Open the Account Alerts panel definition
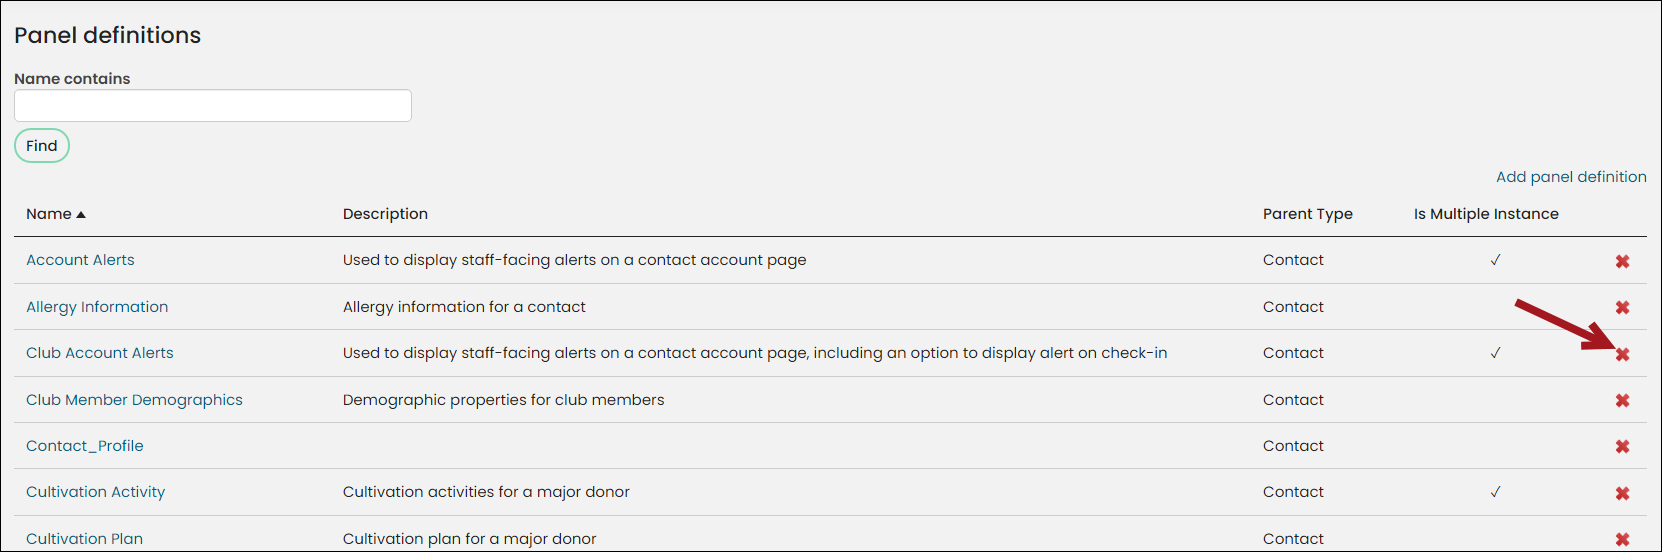This screenshot has width=1662, height=552. [80, 260]
